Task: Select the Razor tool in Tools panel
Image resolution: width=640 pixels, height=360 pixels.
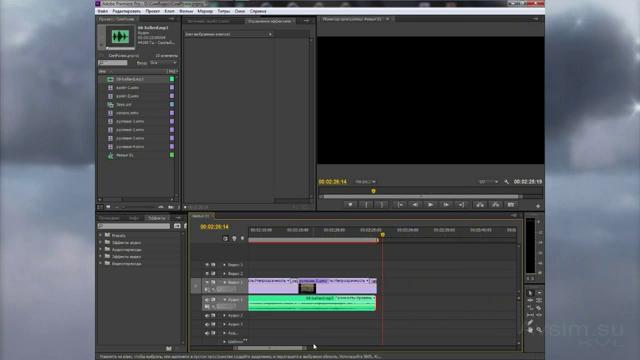Action: coord(539,307)
